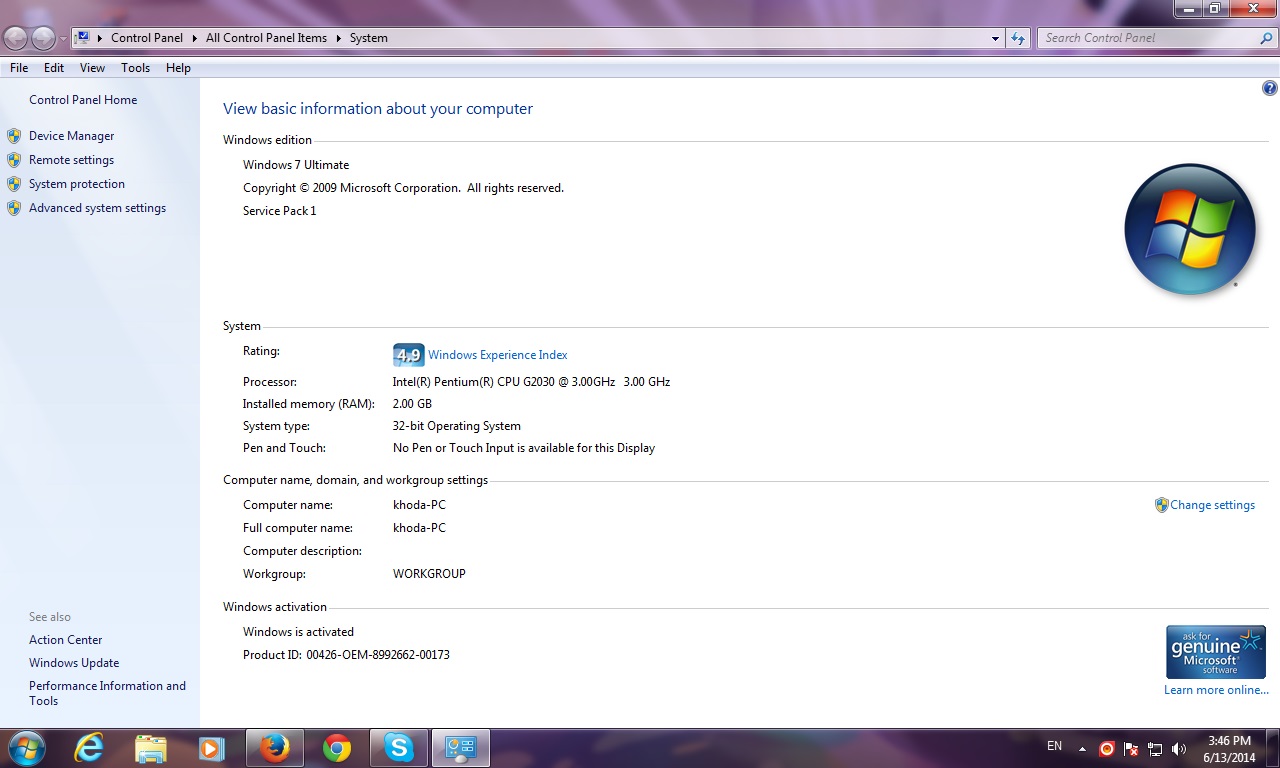Open Windows Update under See also
The height and width of the screenshot is (768, 1280).
point(74,663)
